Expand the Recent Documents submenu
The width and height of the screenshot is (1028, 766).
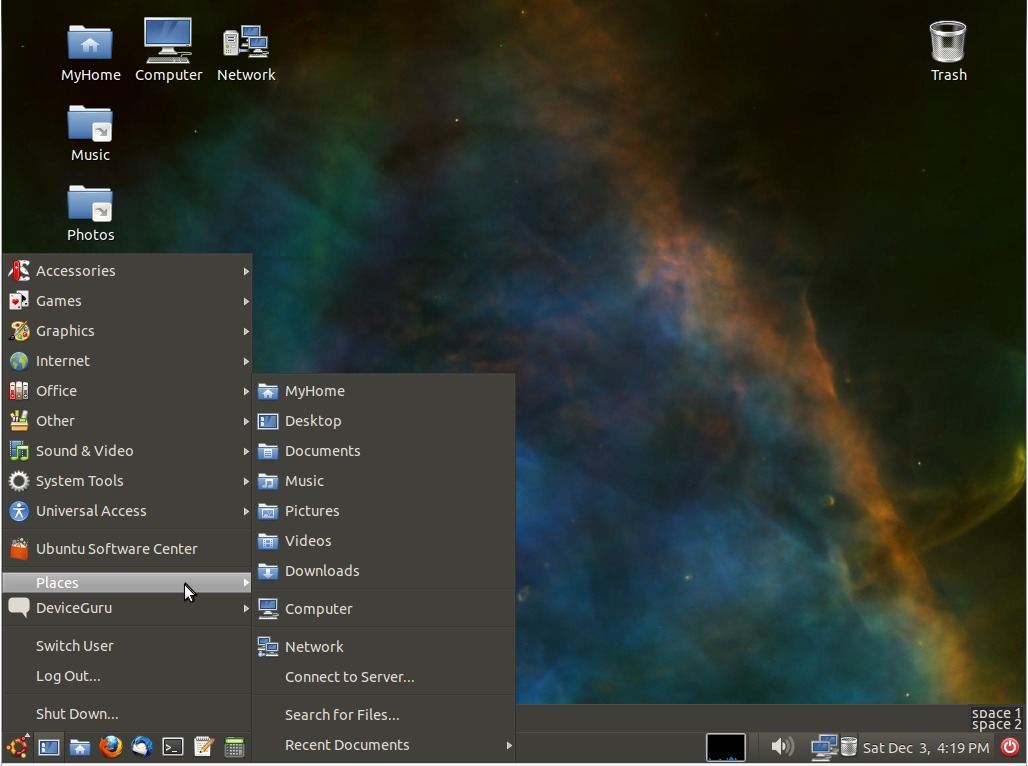(x=384, y=746)
